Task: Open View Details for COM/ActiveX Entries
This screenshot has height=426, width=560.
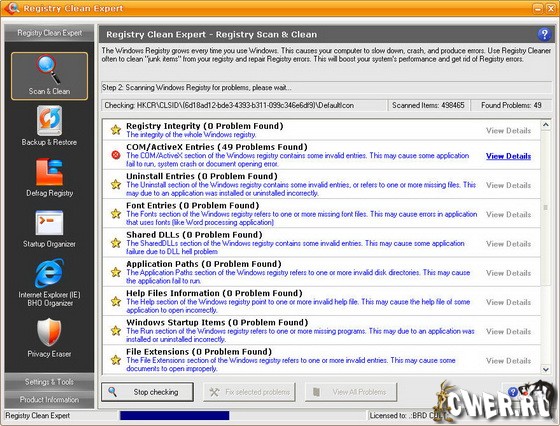Action: (x=508, y=156)
